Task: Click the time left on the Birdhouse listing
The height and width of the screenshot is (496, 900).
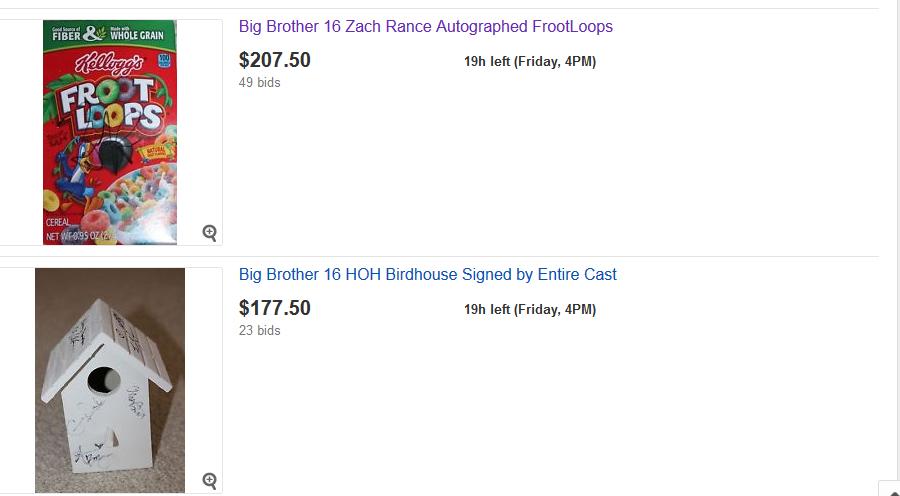Action: click(530, 310)
